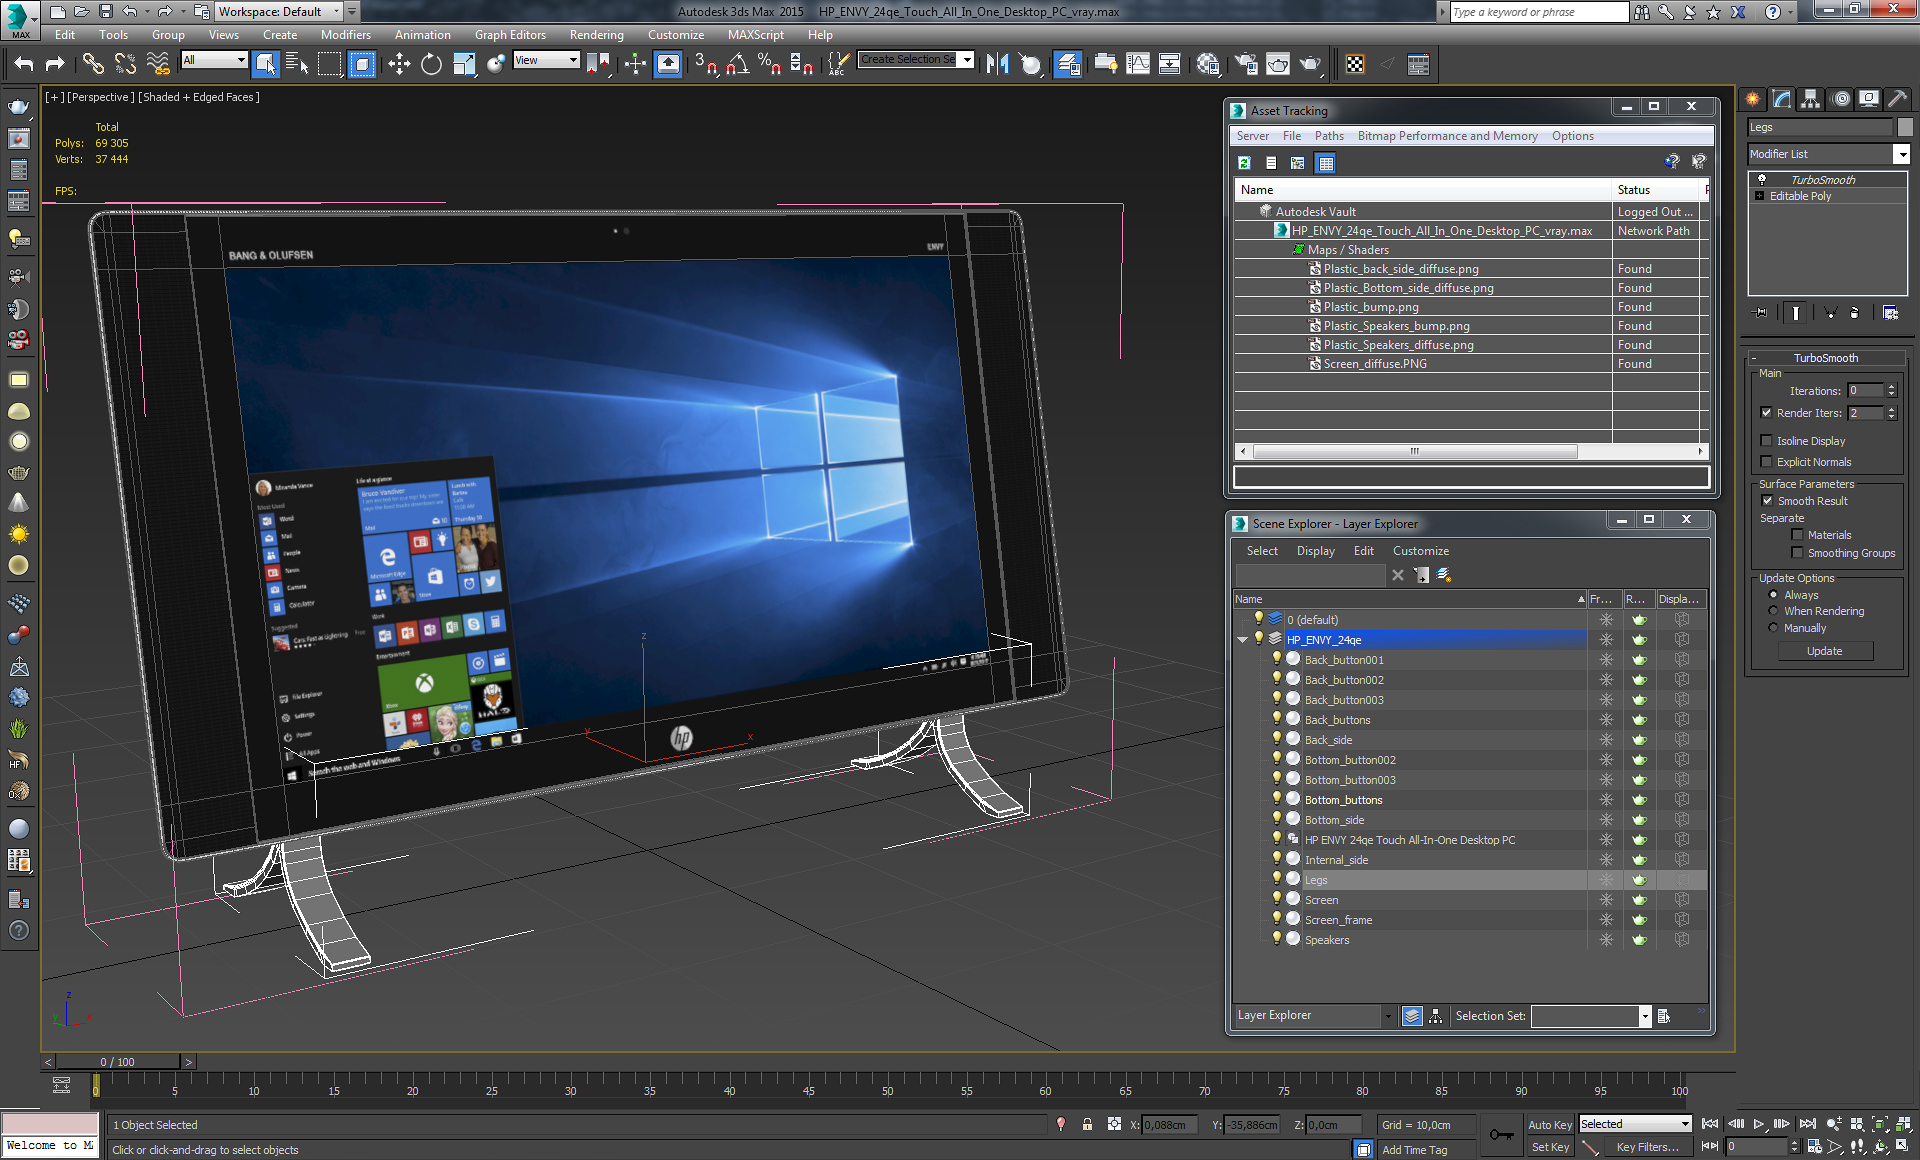The image size is (1920, 1160).
Task: Go to the start frame
Action: 1710,1124
